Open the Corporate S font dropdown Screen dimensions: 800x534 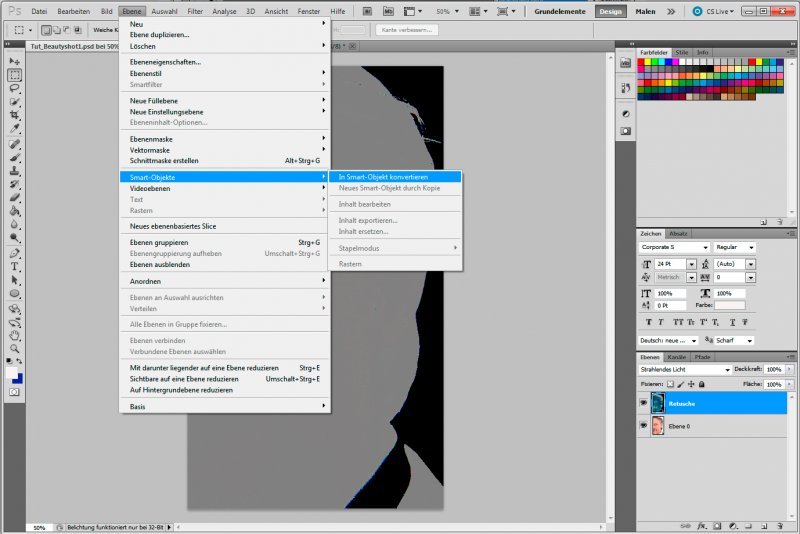[705, 247]
